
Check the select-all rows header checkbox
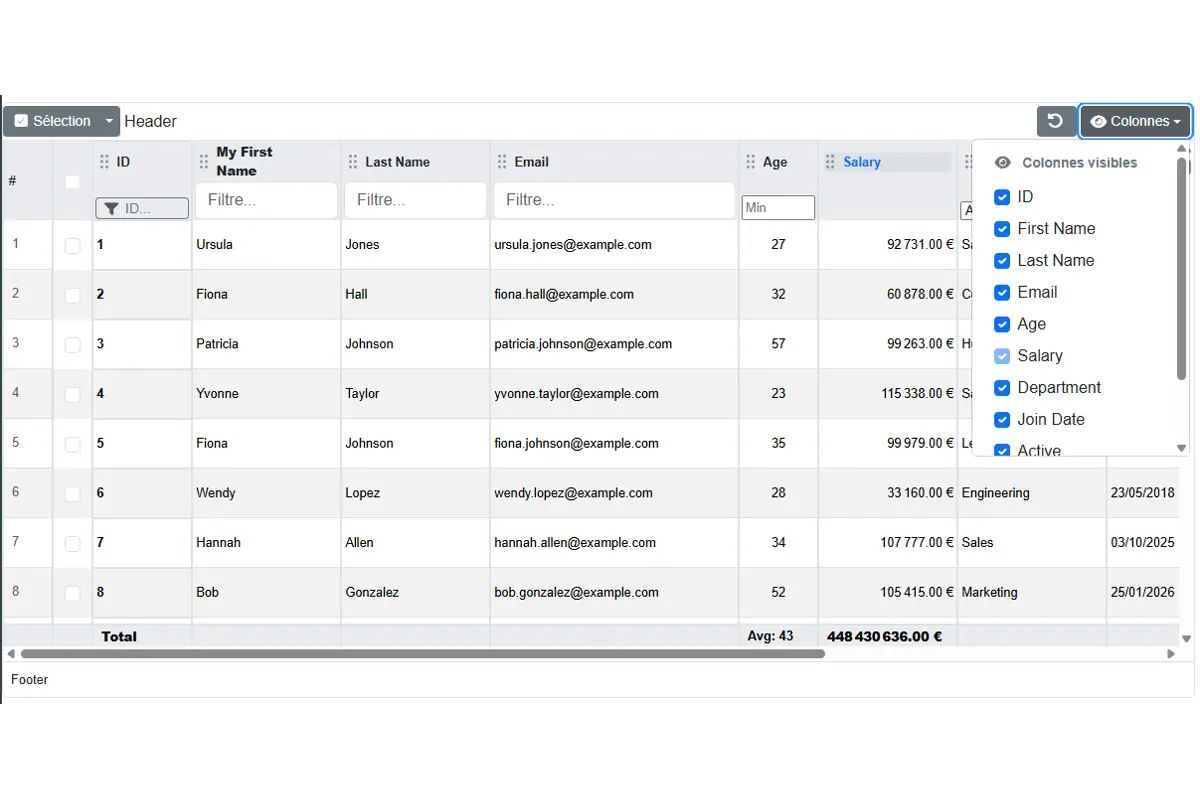(x=72, y=181)
